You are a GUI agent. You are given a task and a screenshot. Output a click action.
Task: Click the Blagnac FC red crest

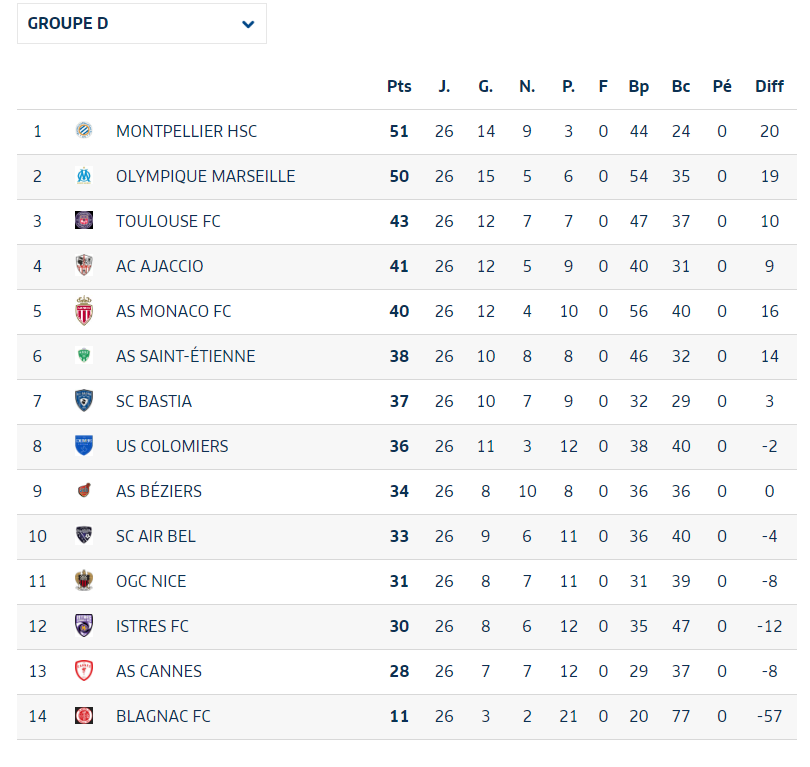tap(84, 716)
